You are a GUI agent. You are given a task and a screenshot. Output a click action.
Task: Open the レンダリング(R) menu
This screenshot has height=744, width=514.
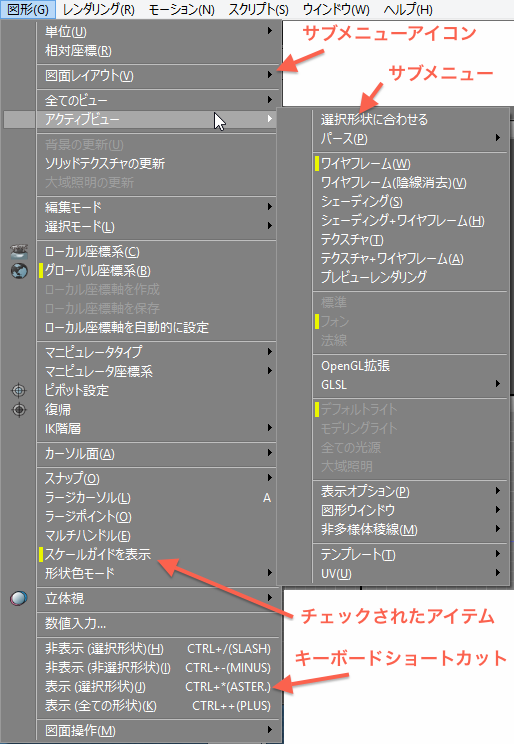(x=99, y=9)
